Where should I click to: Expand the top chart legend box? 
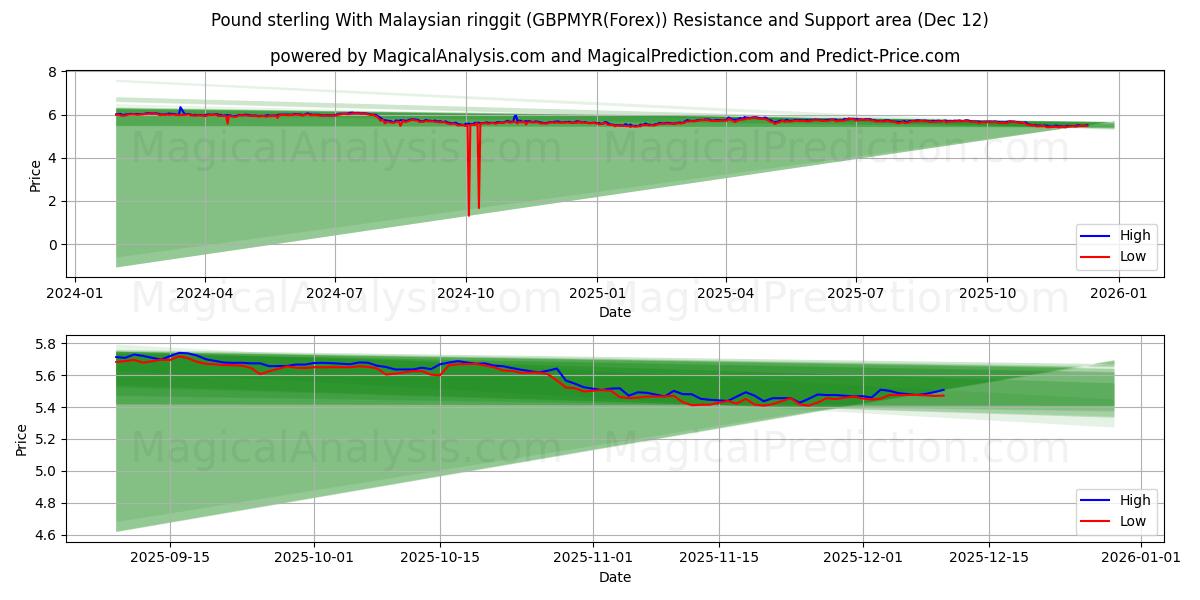1115,245
